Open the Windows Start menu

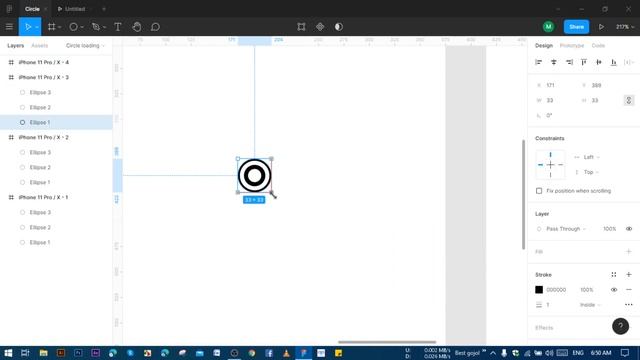click(x=8, y=353)
